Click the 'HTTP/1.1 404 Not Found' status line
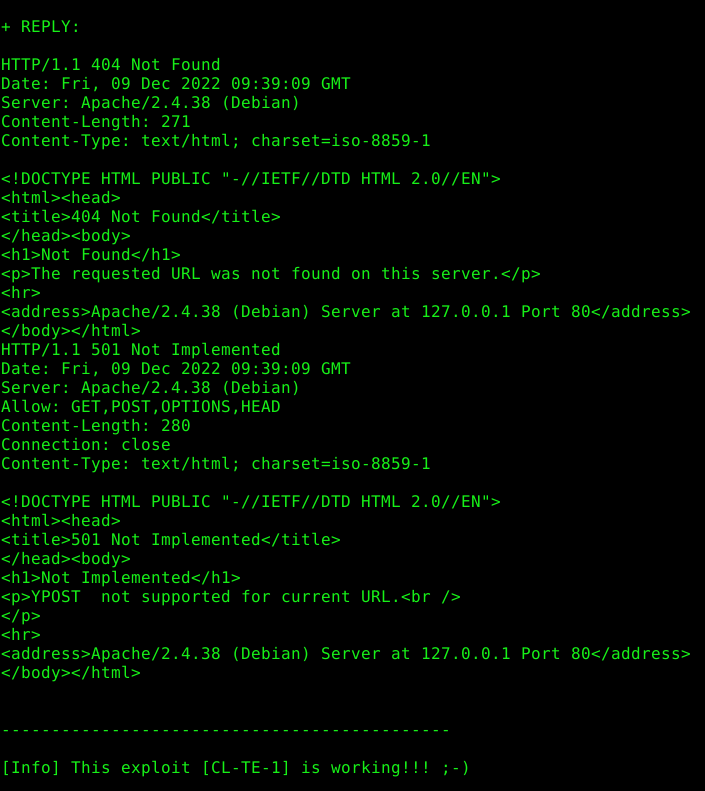Screen dimensions: 705x791 [x=111, y=65]
